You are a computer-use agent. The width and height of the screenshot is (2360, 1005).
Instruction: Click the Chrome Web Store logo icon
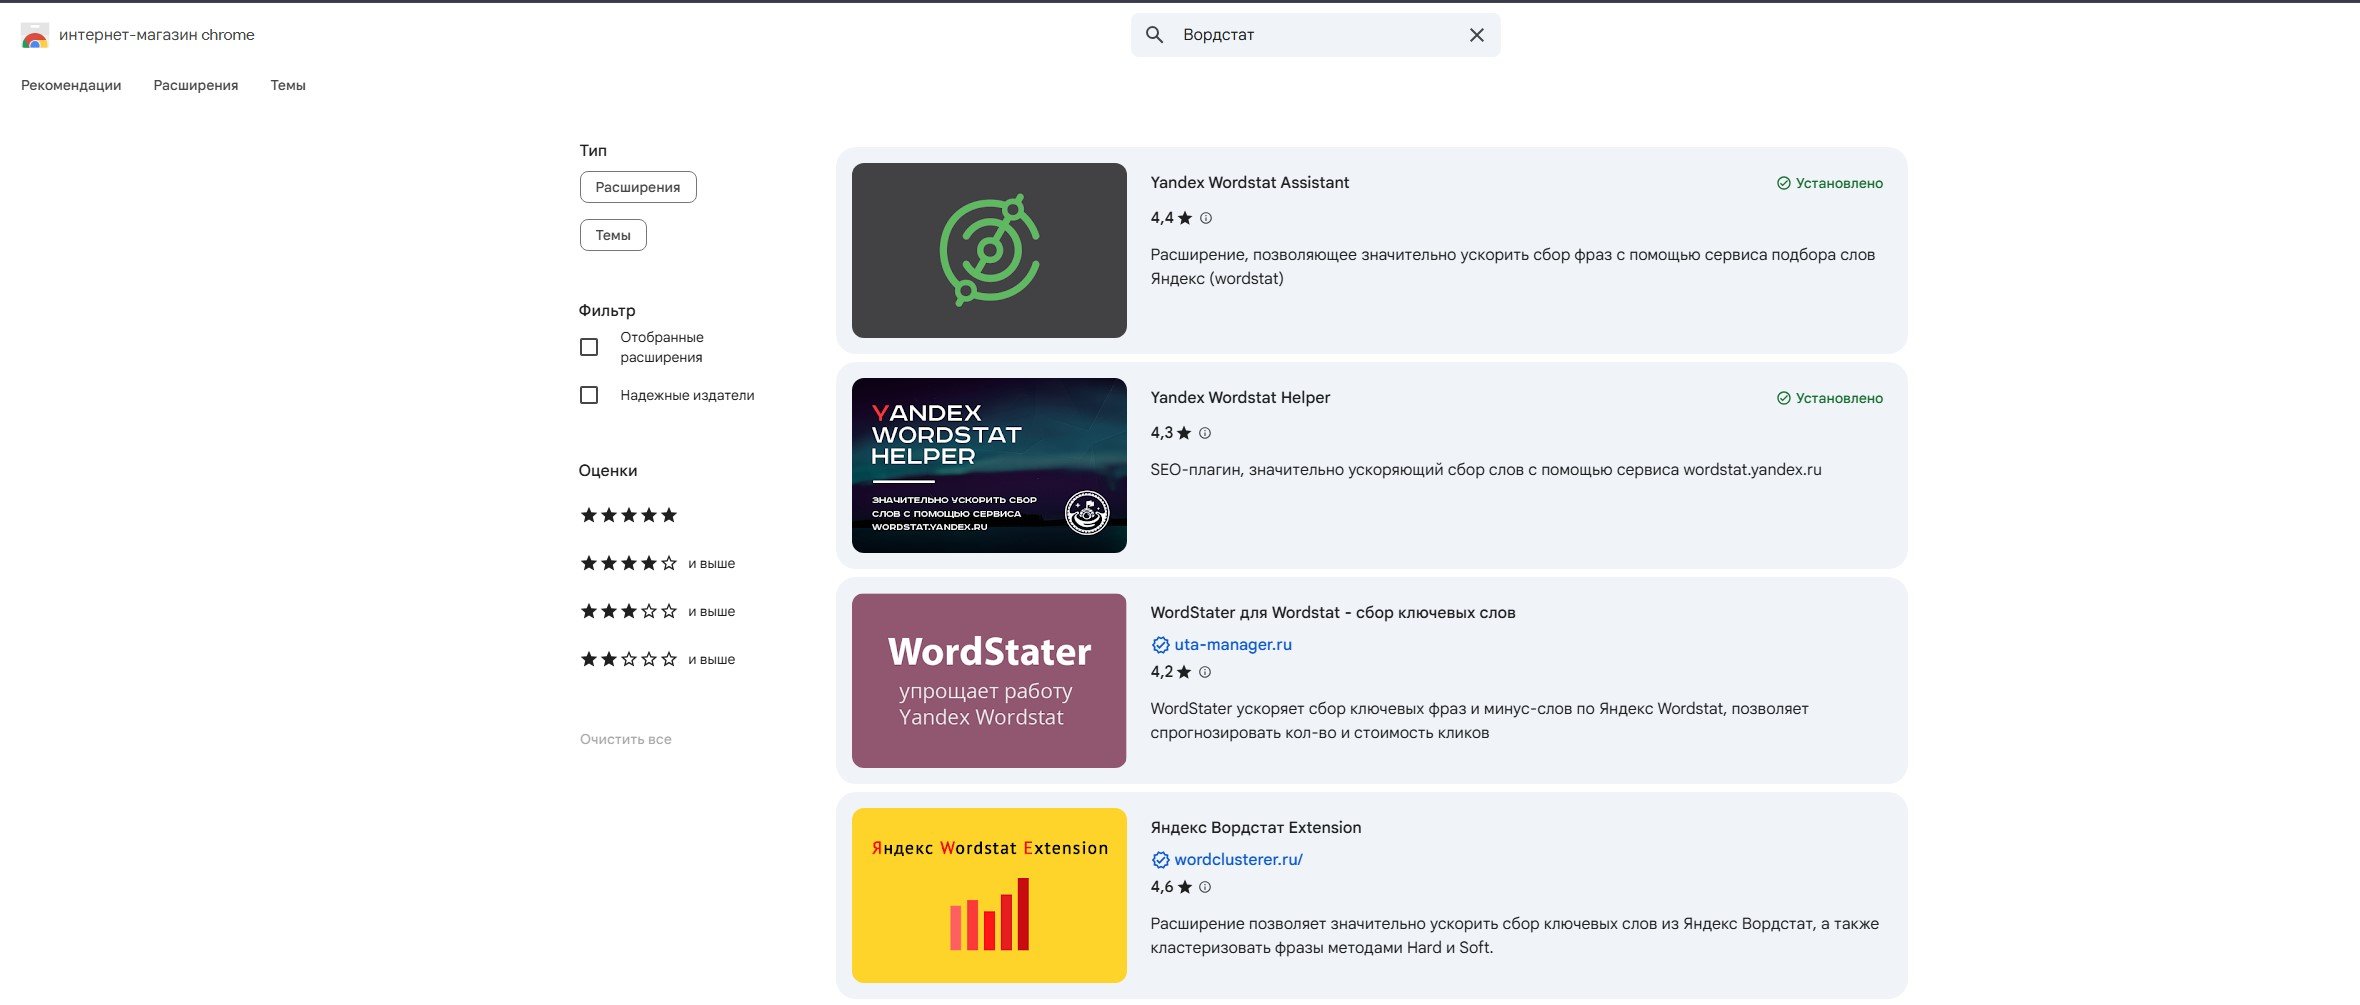click(x=35, y=36)
